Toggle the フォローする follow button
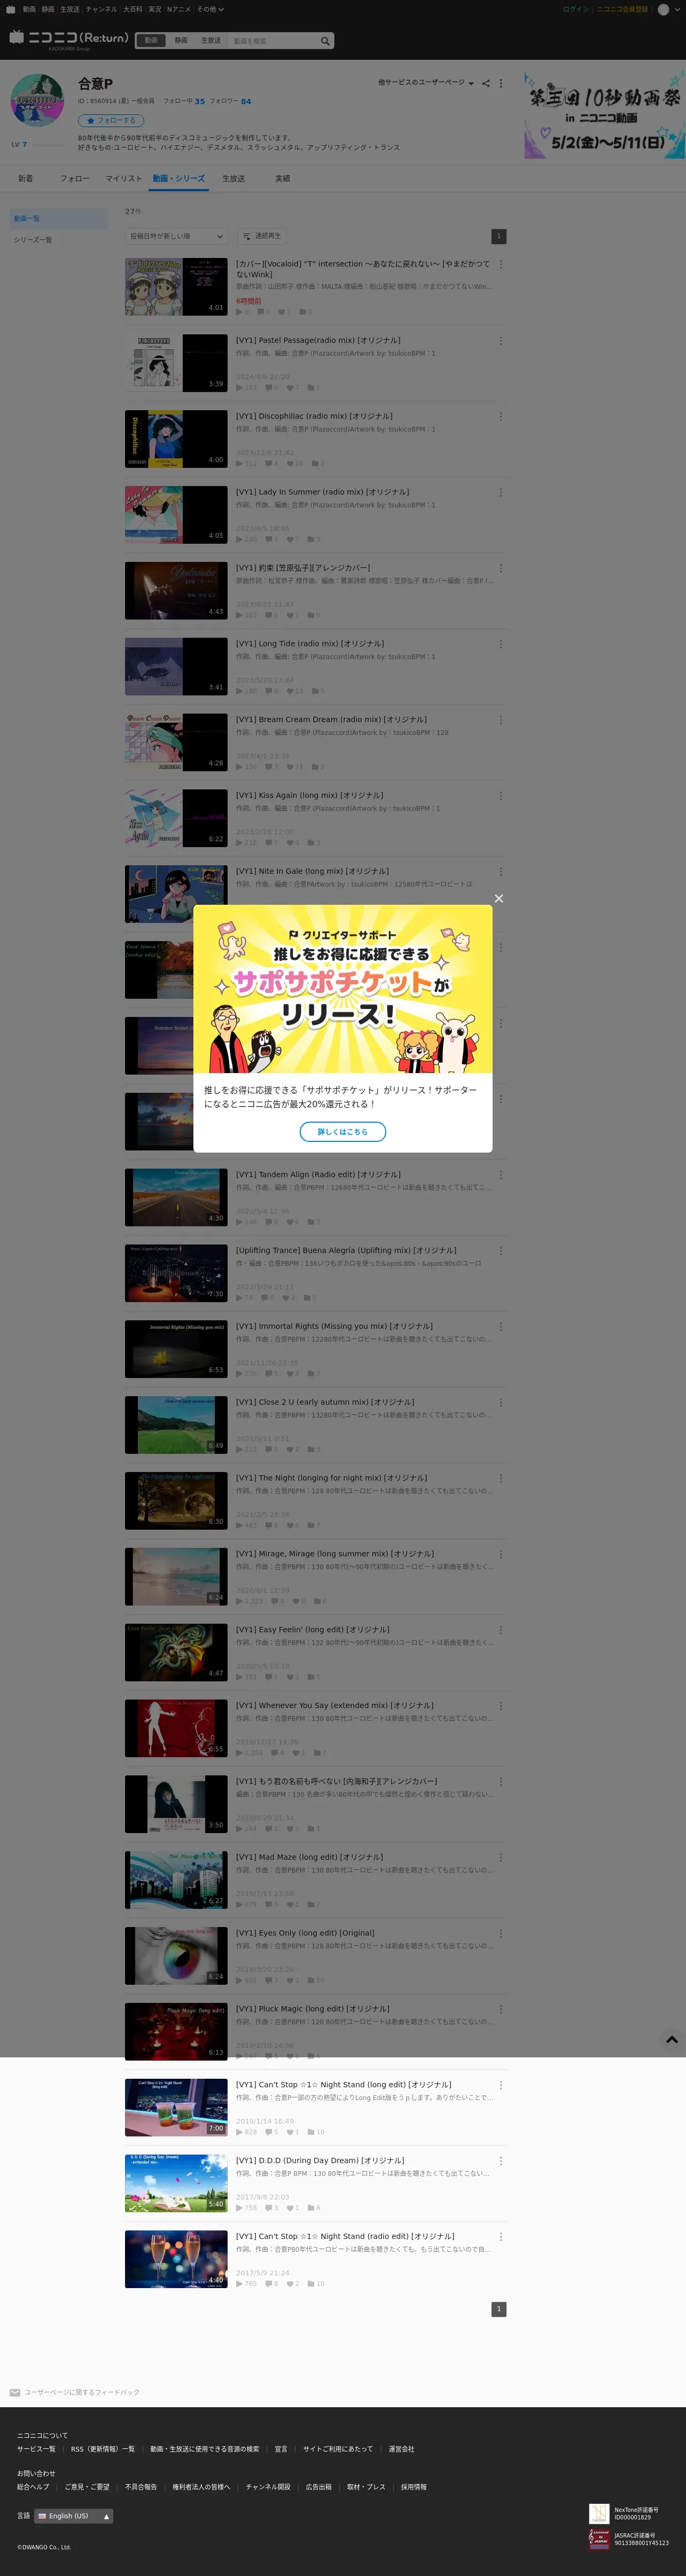Viewport: 686px width, 2576px height. click(111, 120)
